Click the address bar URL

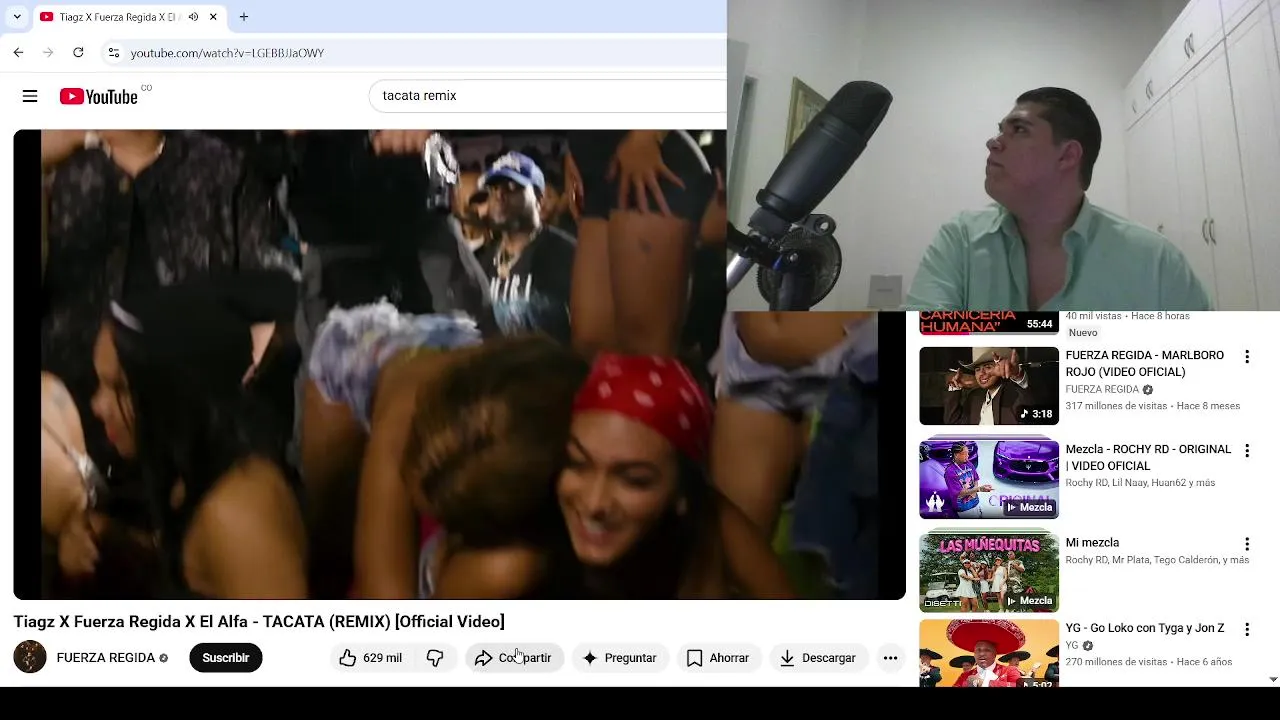click(x=227, y=53)
